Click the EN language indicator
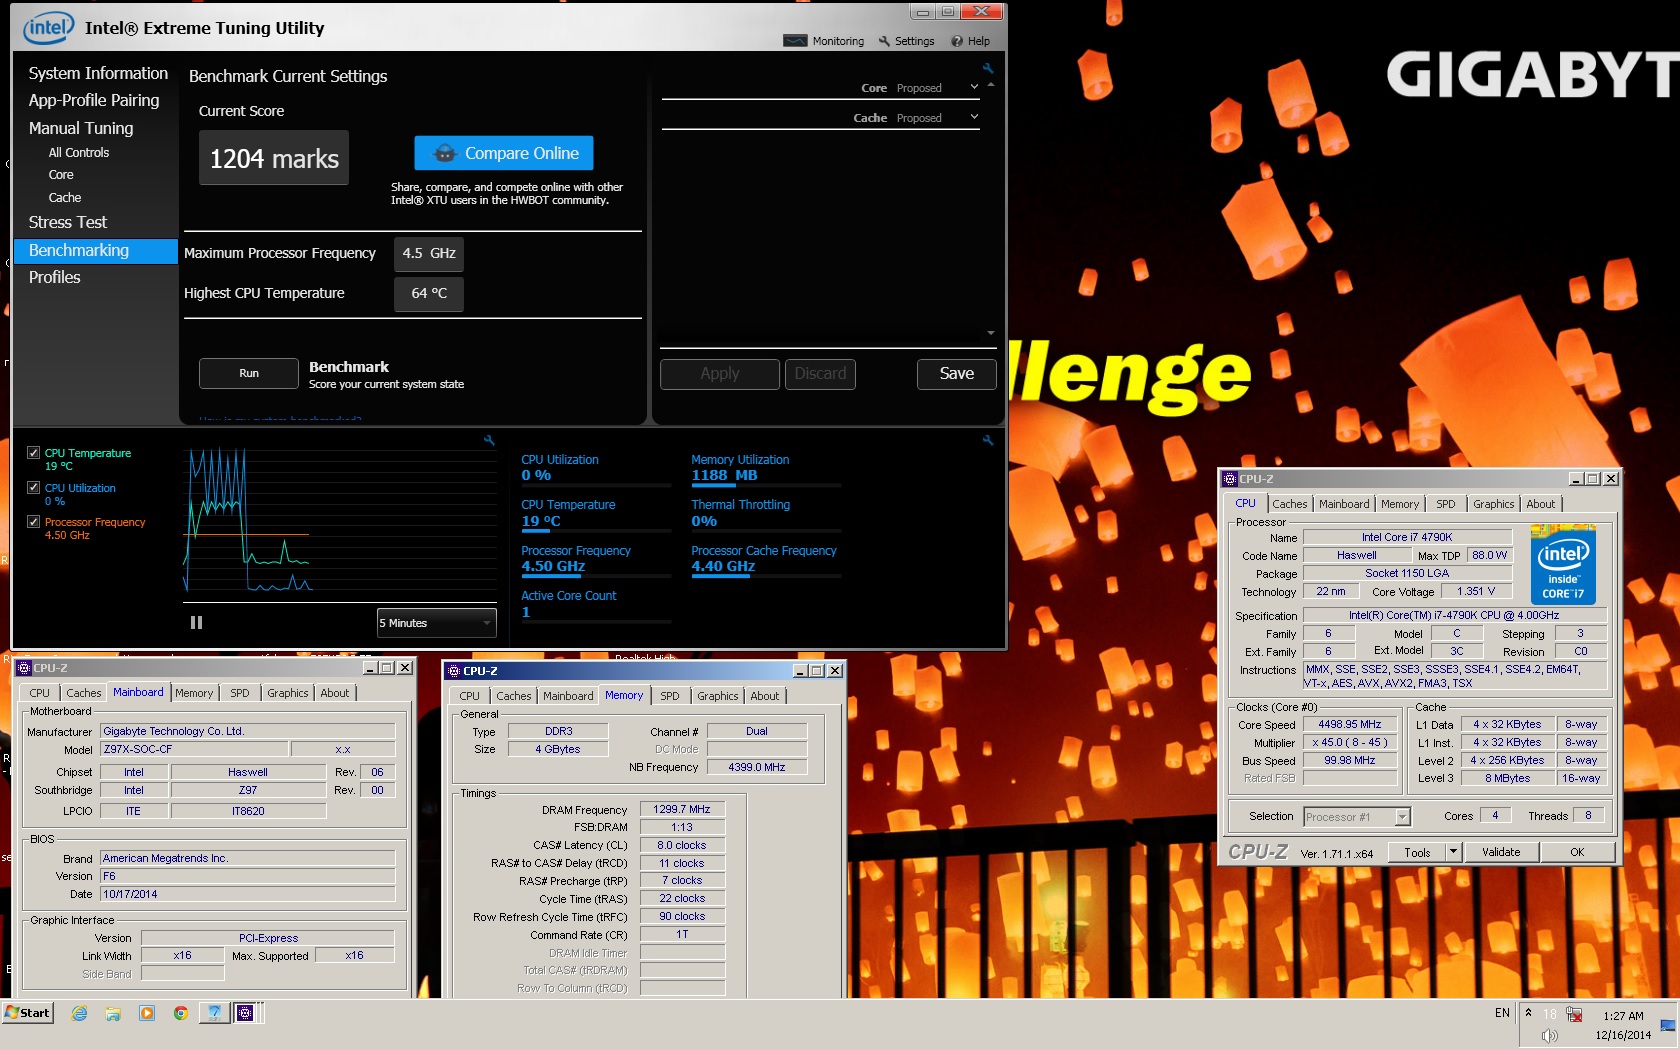Viewport: 1680px width, 1050px height. (1502, 1013)
